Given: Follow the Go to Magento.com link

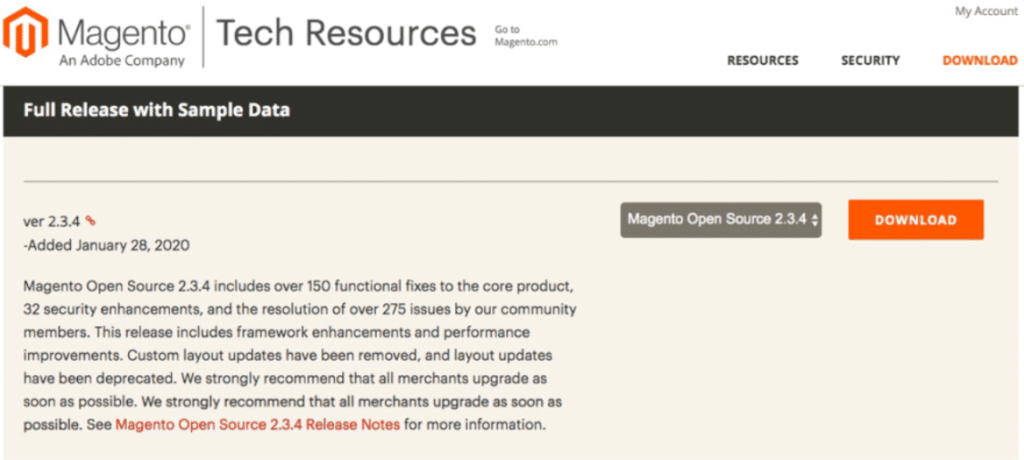Looking at the screenshot, I should [x=526, y=36].
